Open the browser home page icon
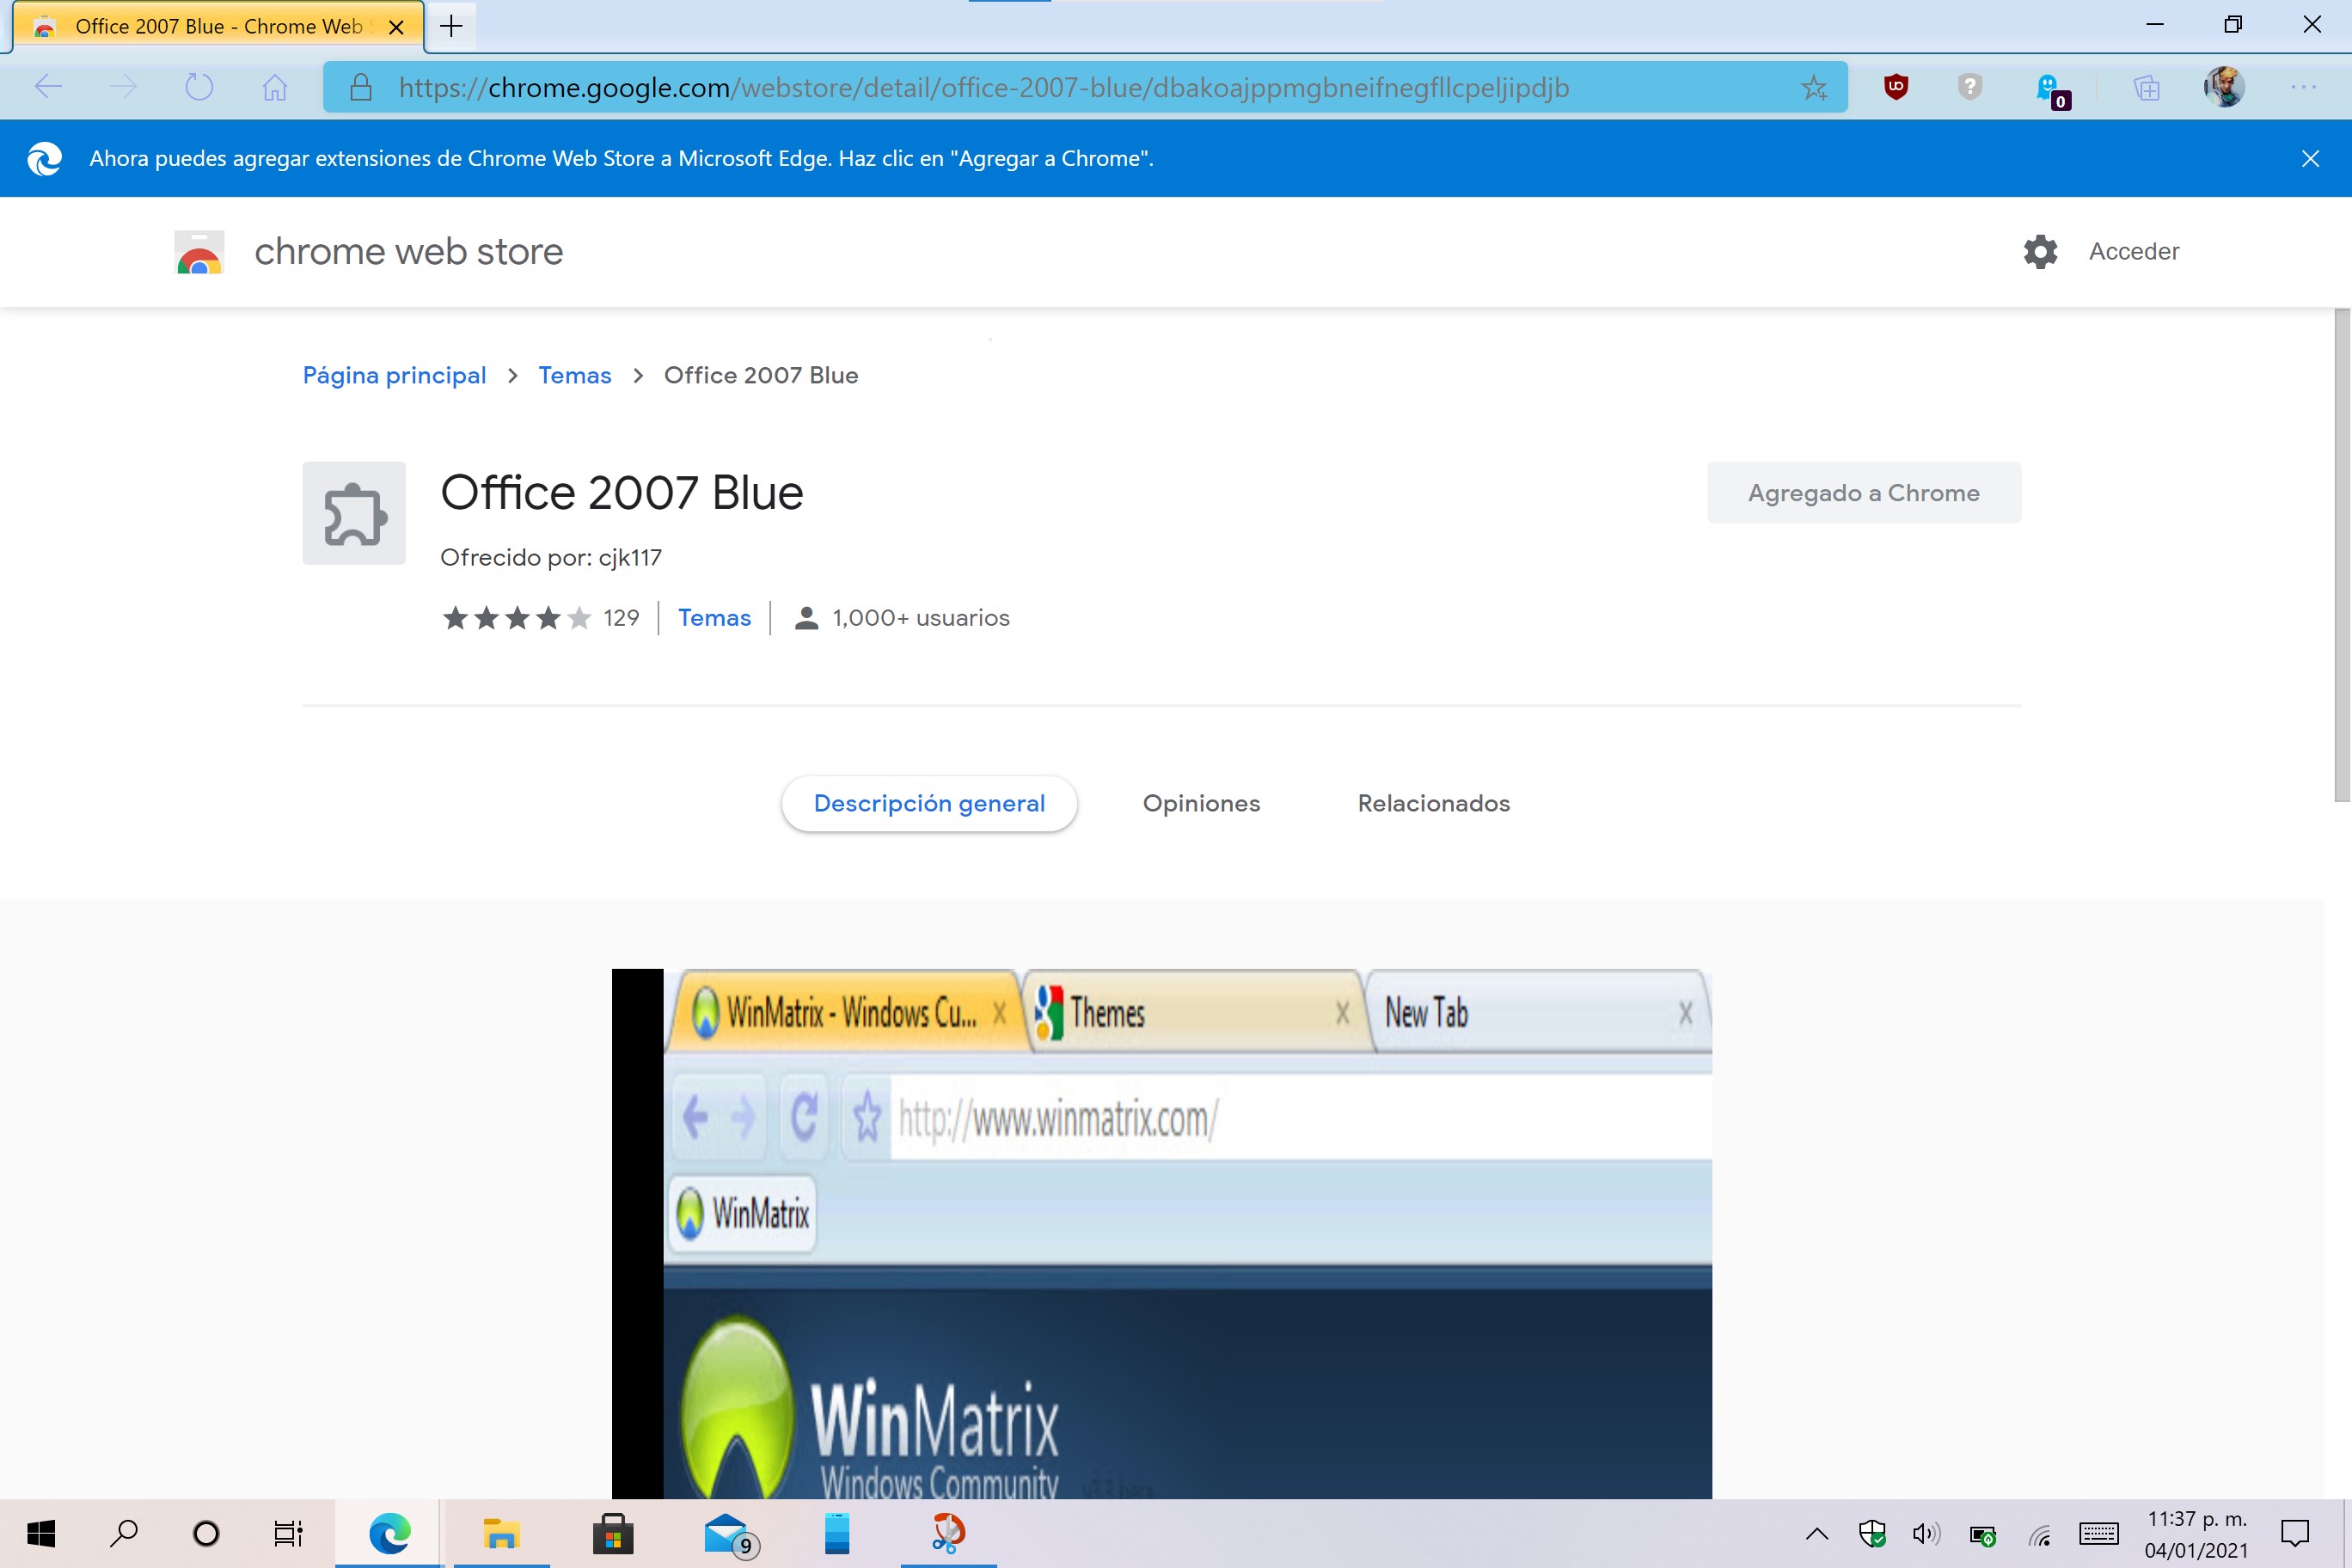 coord(275,88)
